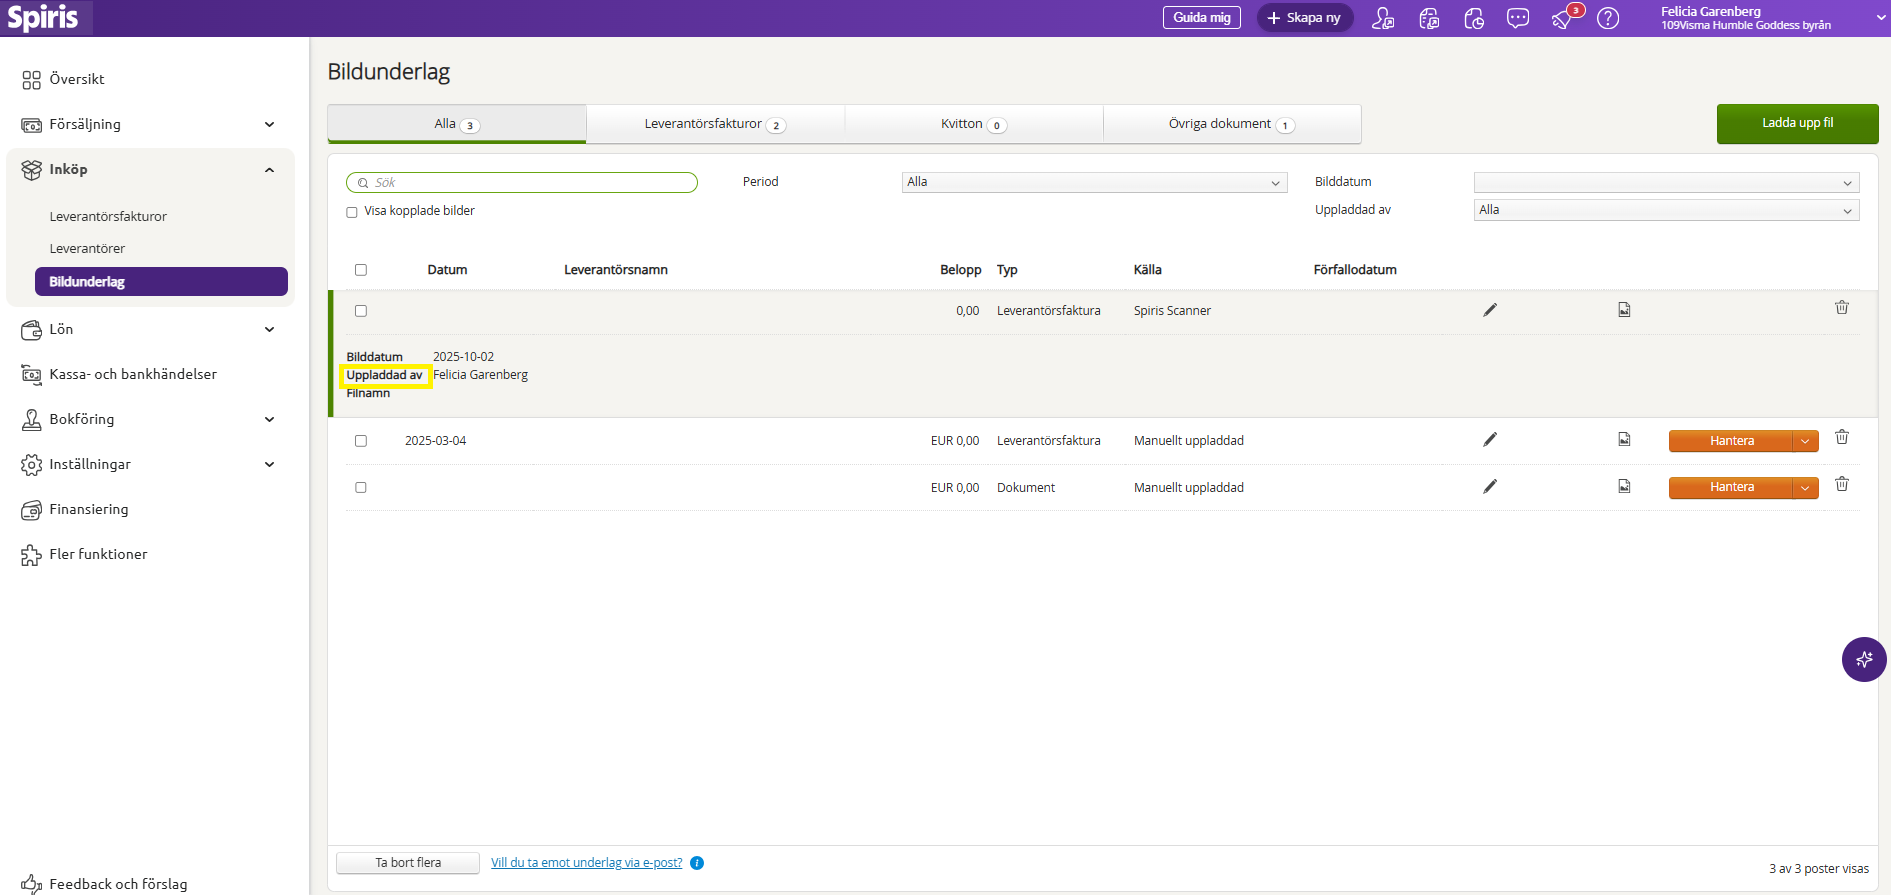Open the chat message icon in header
Viewport: 1891px width, 895px height.
(1518, 18)
